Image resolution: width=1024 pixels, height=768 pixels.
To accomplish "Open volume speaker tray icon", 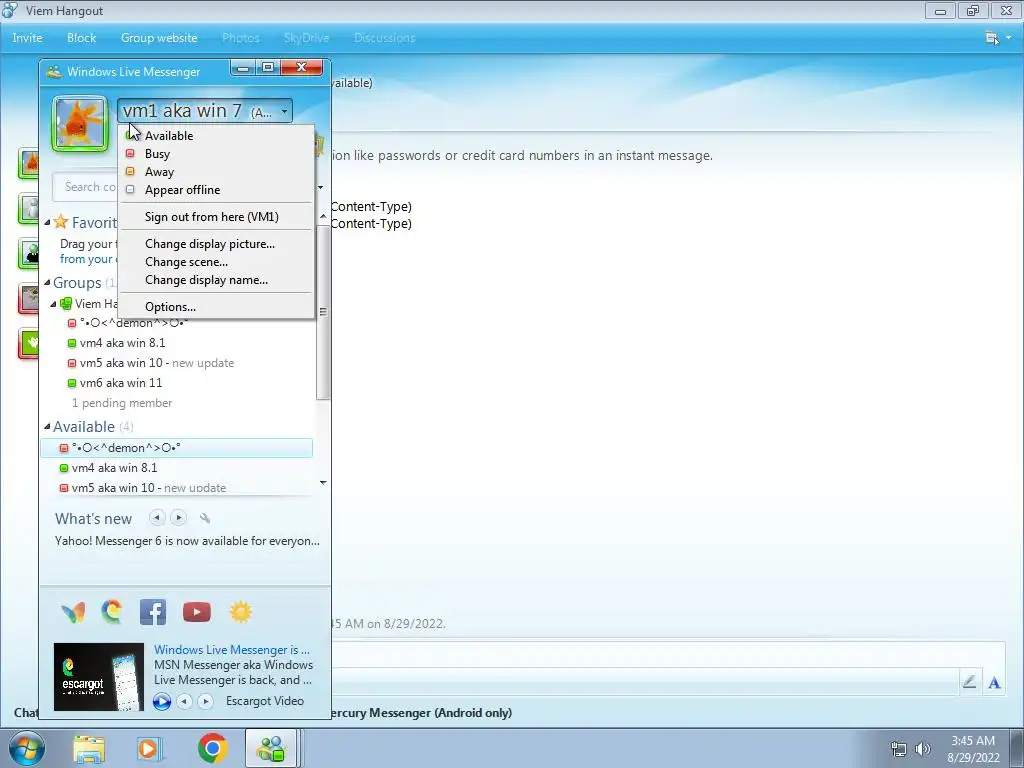I will (x=922, y=749).
